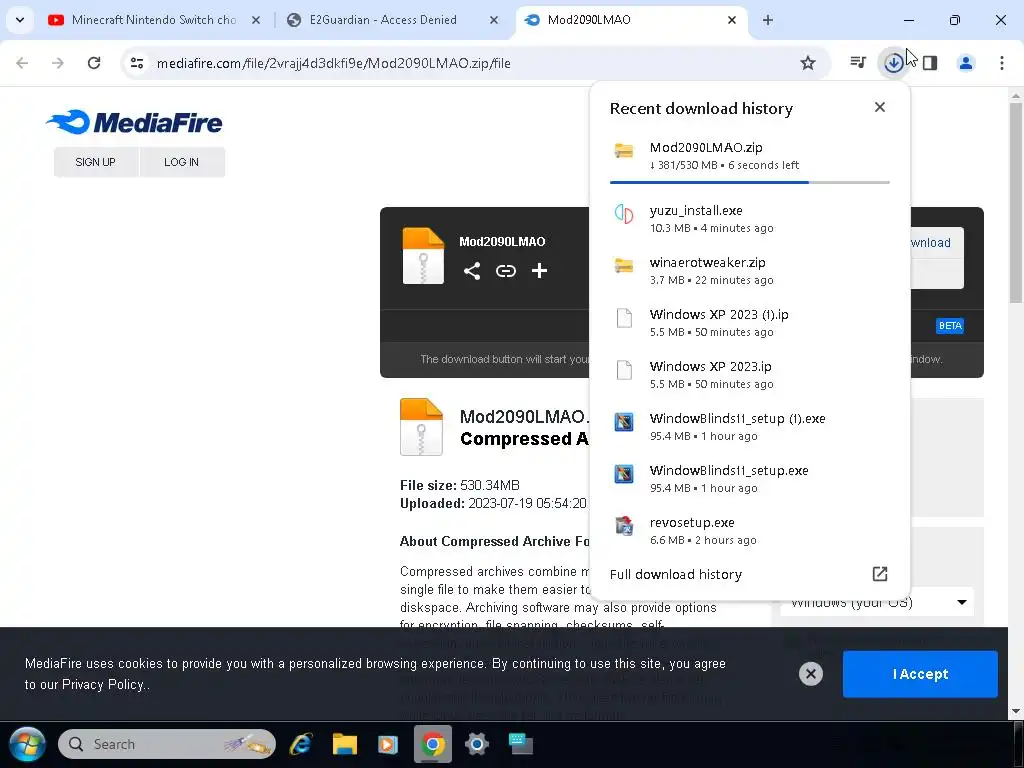Screen dimensions: 1024x768
Task: Click the Chrome downloads toolbar icon
Action: [893, 63]
